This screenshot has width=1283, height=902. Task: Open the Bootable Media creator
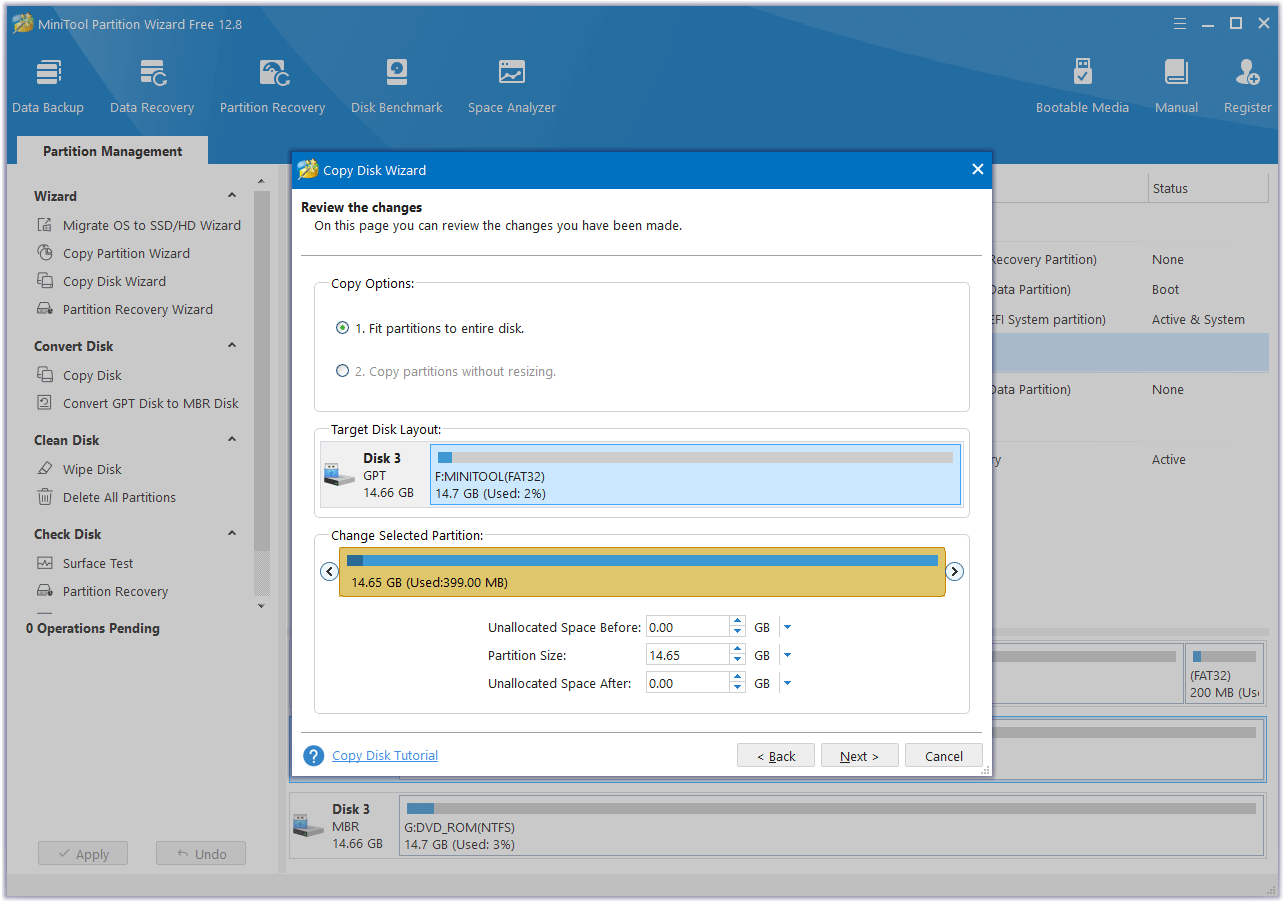pyautogui.click(x=1082, y=84)
